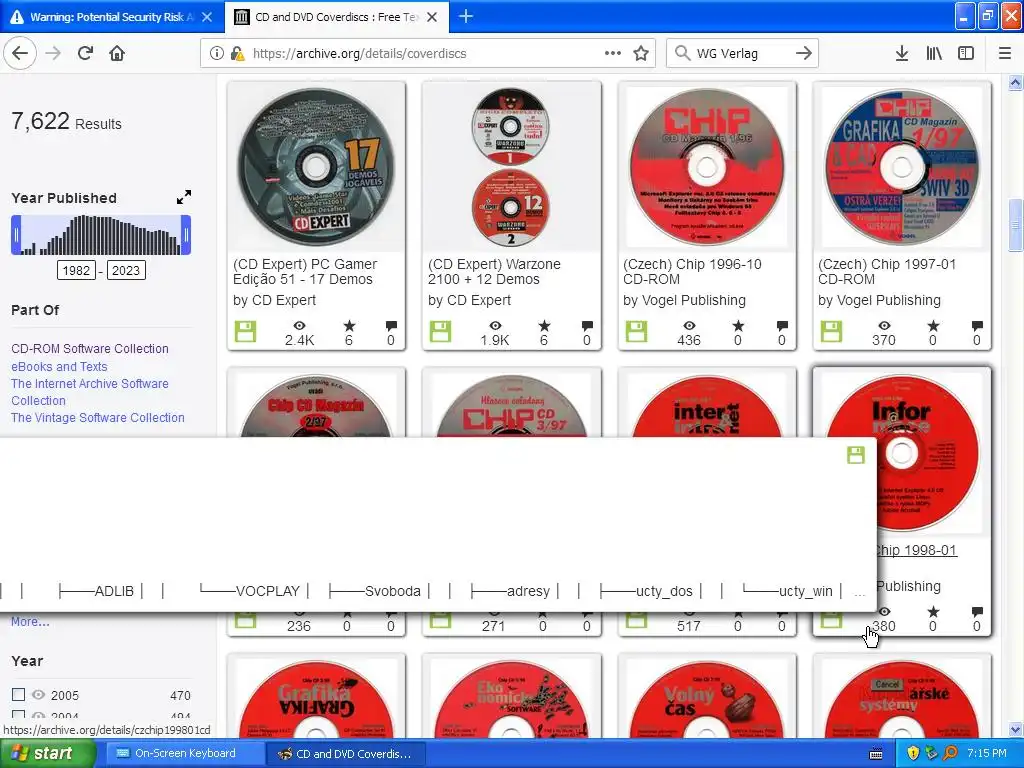1024x768 pixels.
Task: Switch to the Warning: Potential Security Risk tab
Action: coord(112,17)
